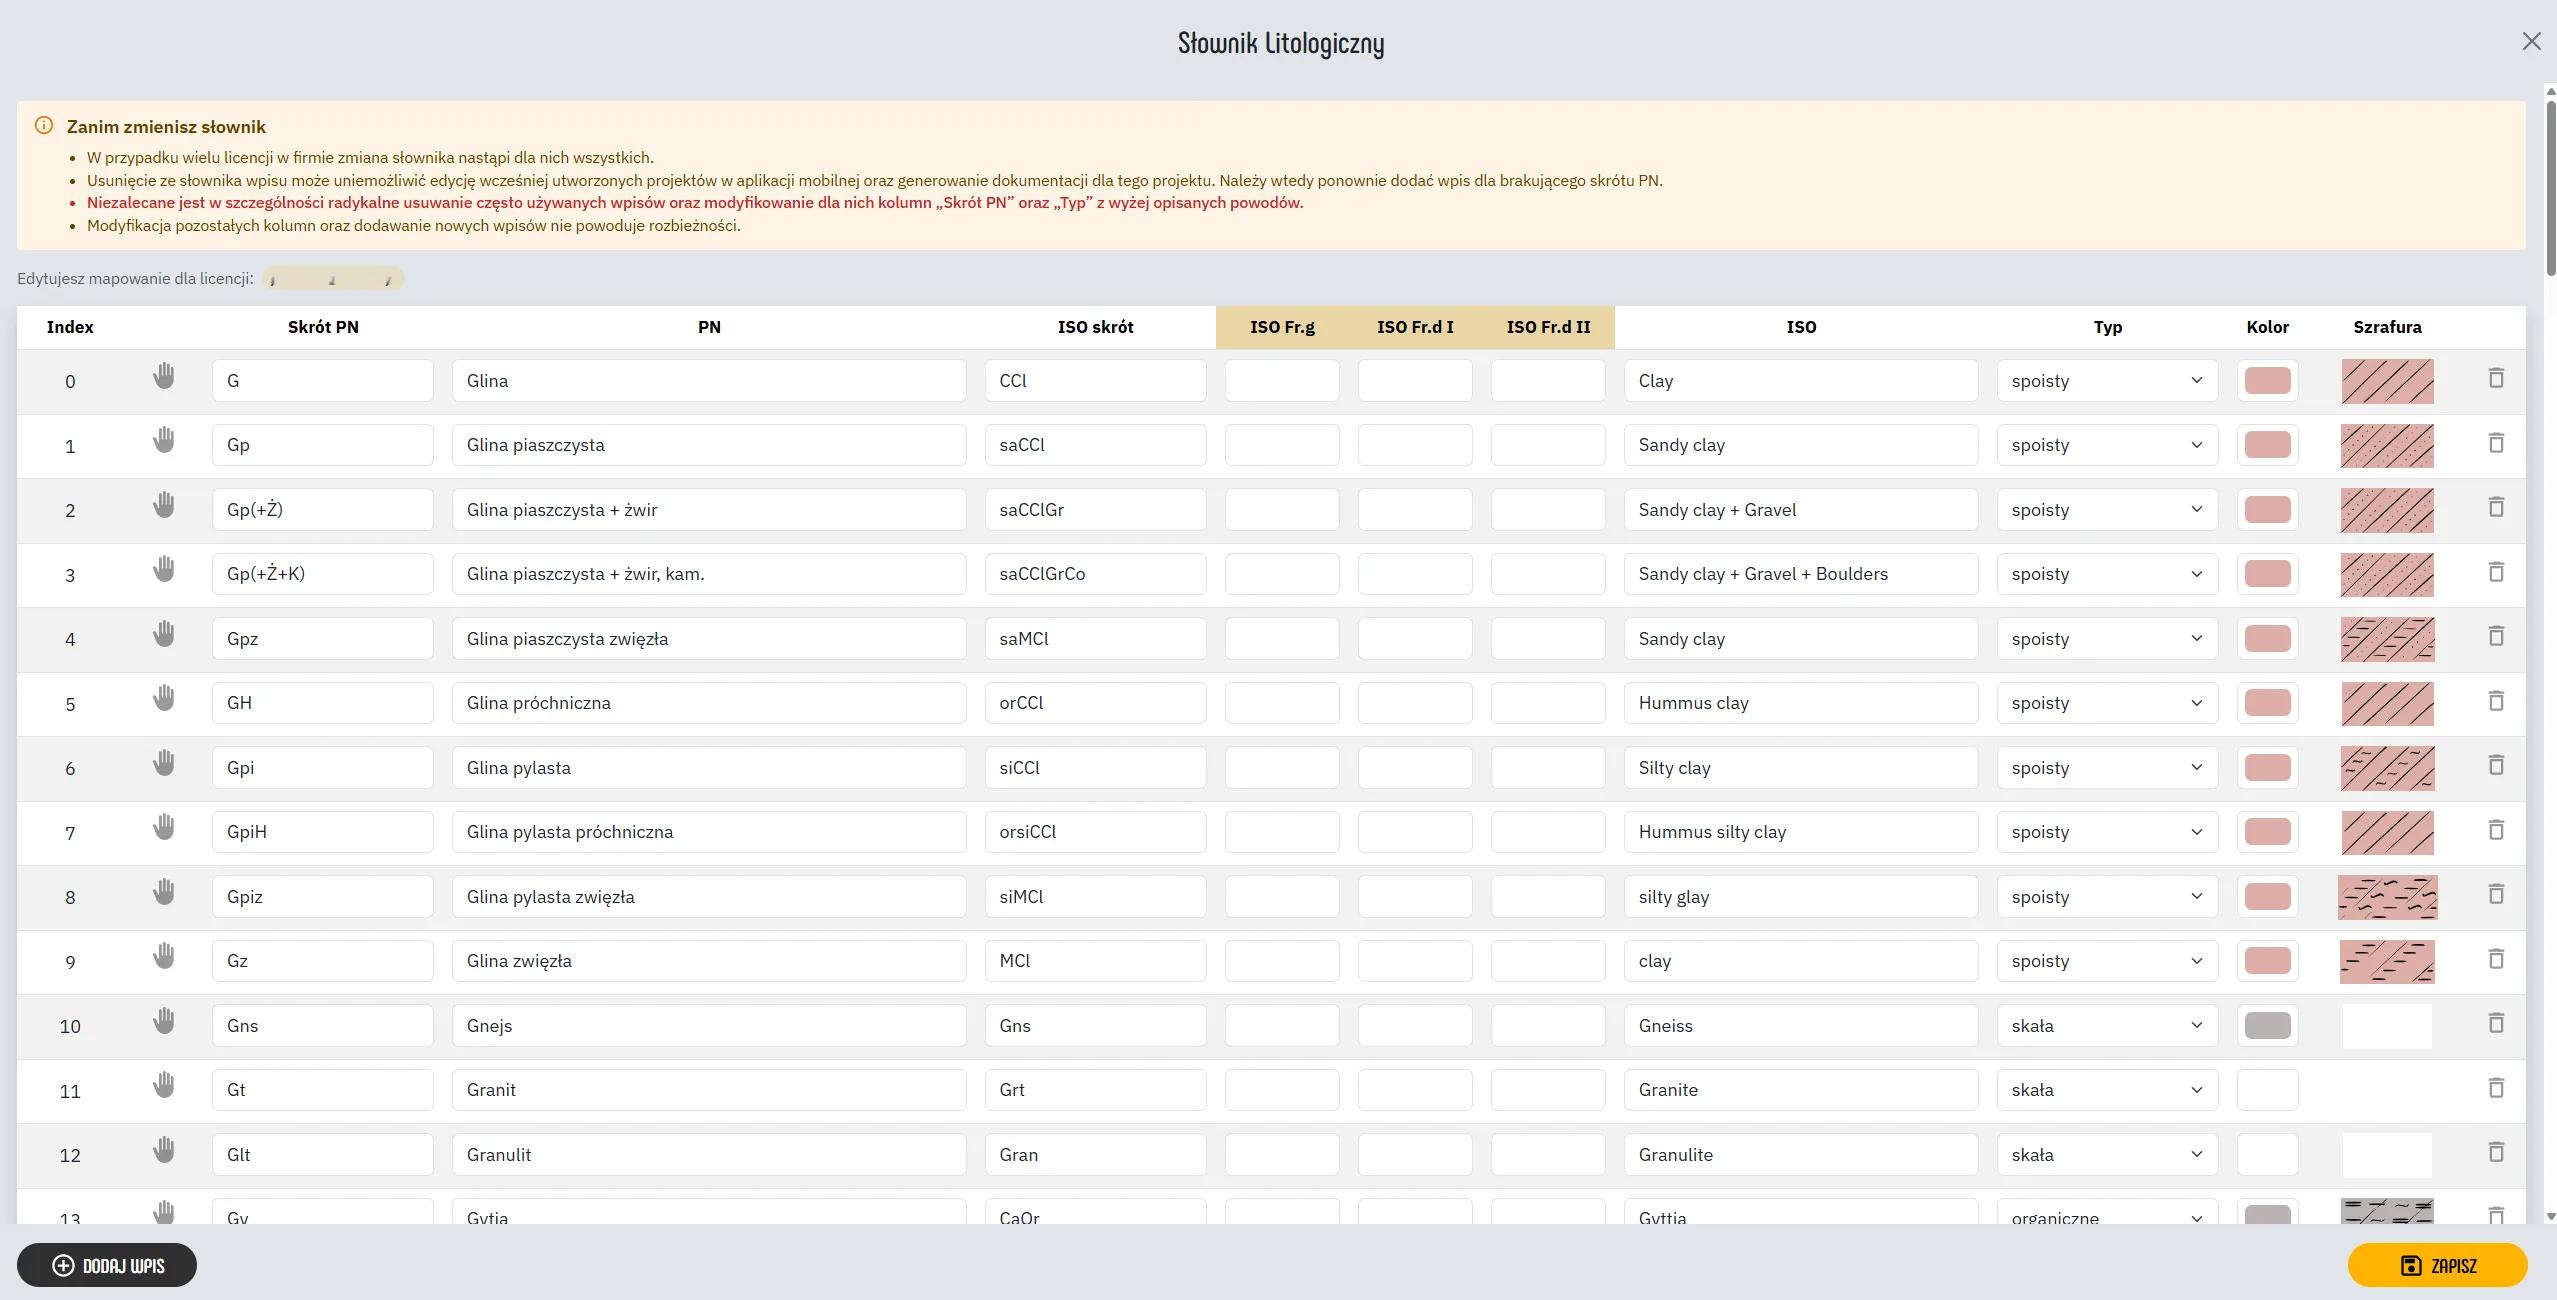Open Typ dropdown for Glina piaszczysta zwięzła
The height and width of the screenshot is (1300, 2557).
pyautogui.click(x=2107, y=639)
